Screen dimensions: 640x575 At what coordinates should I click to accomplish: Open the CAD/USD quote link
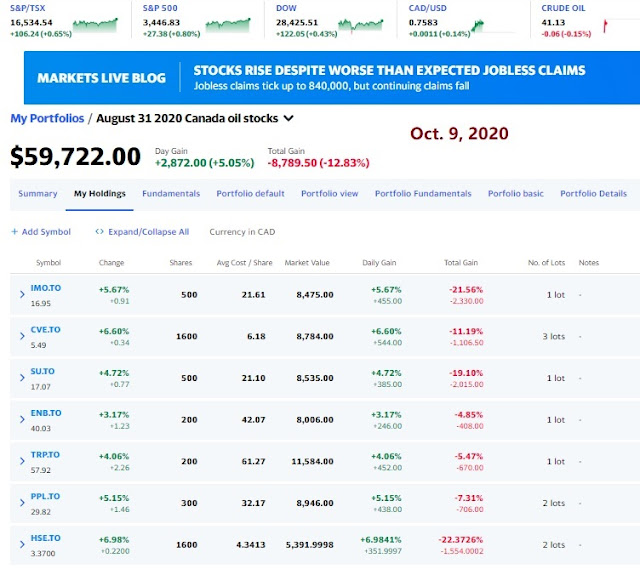point(427,8)
